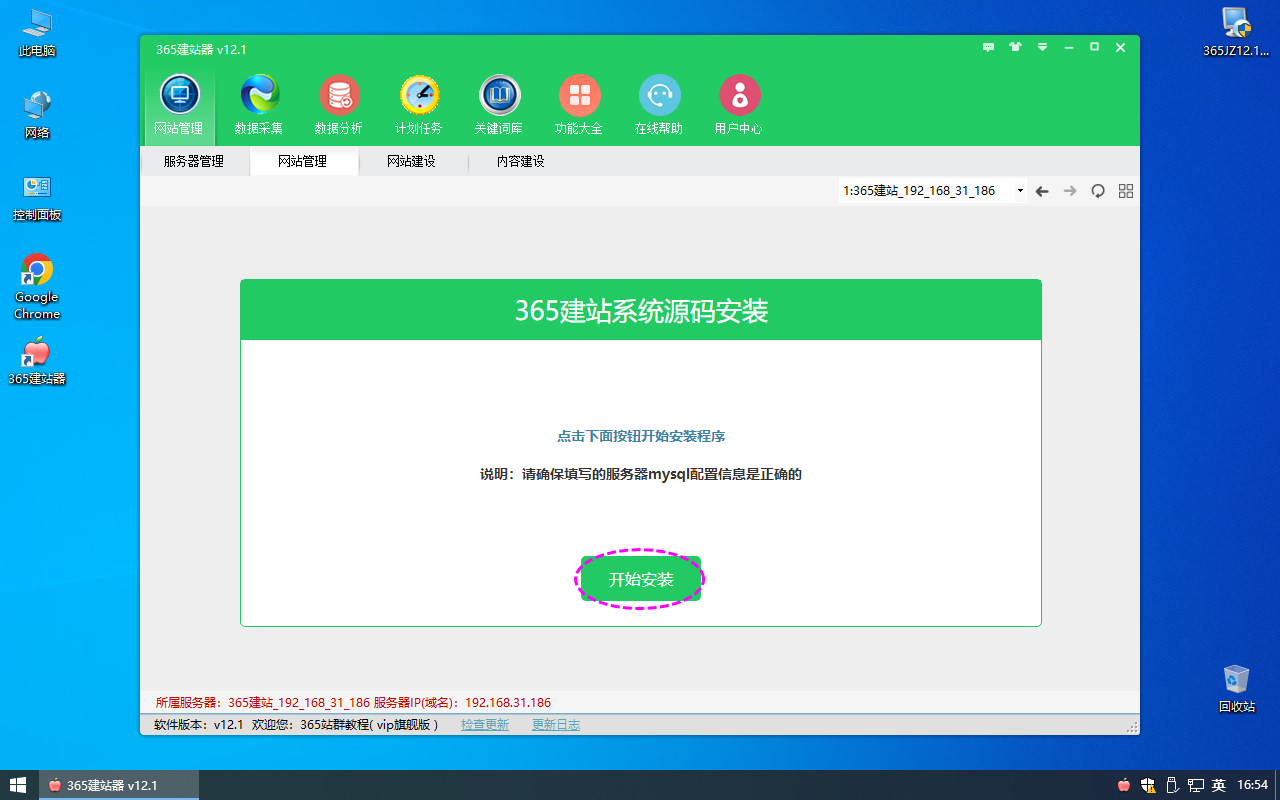Click the 检查更新 link

pyautogui.click(x=485, y=725)
